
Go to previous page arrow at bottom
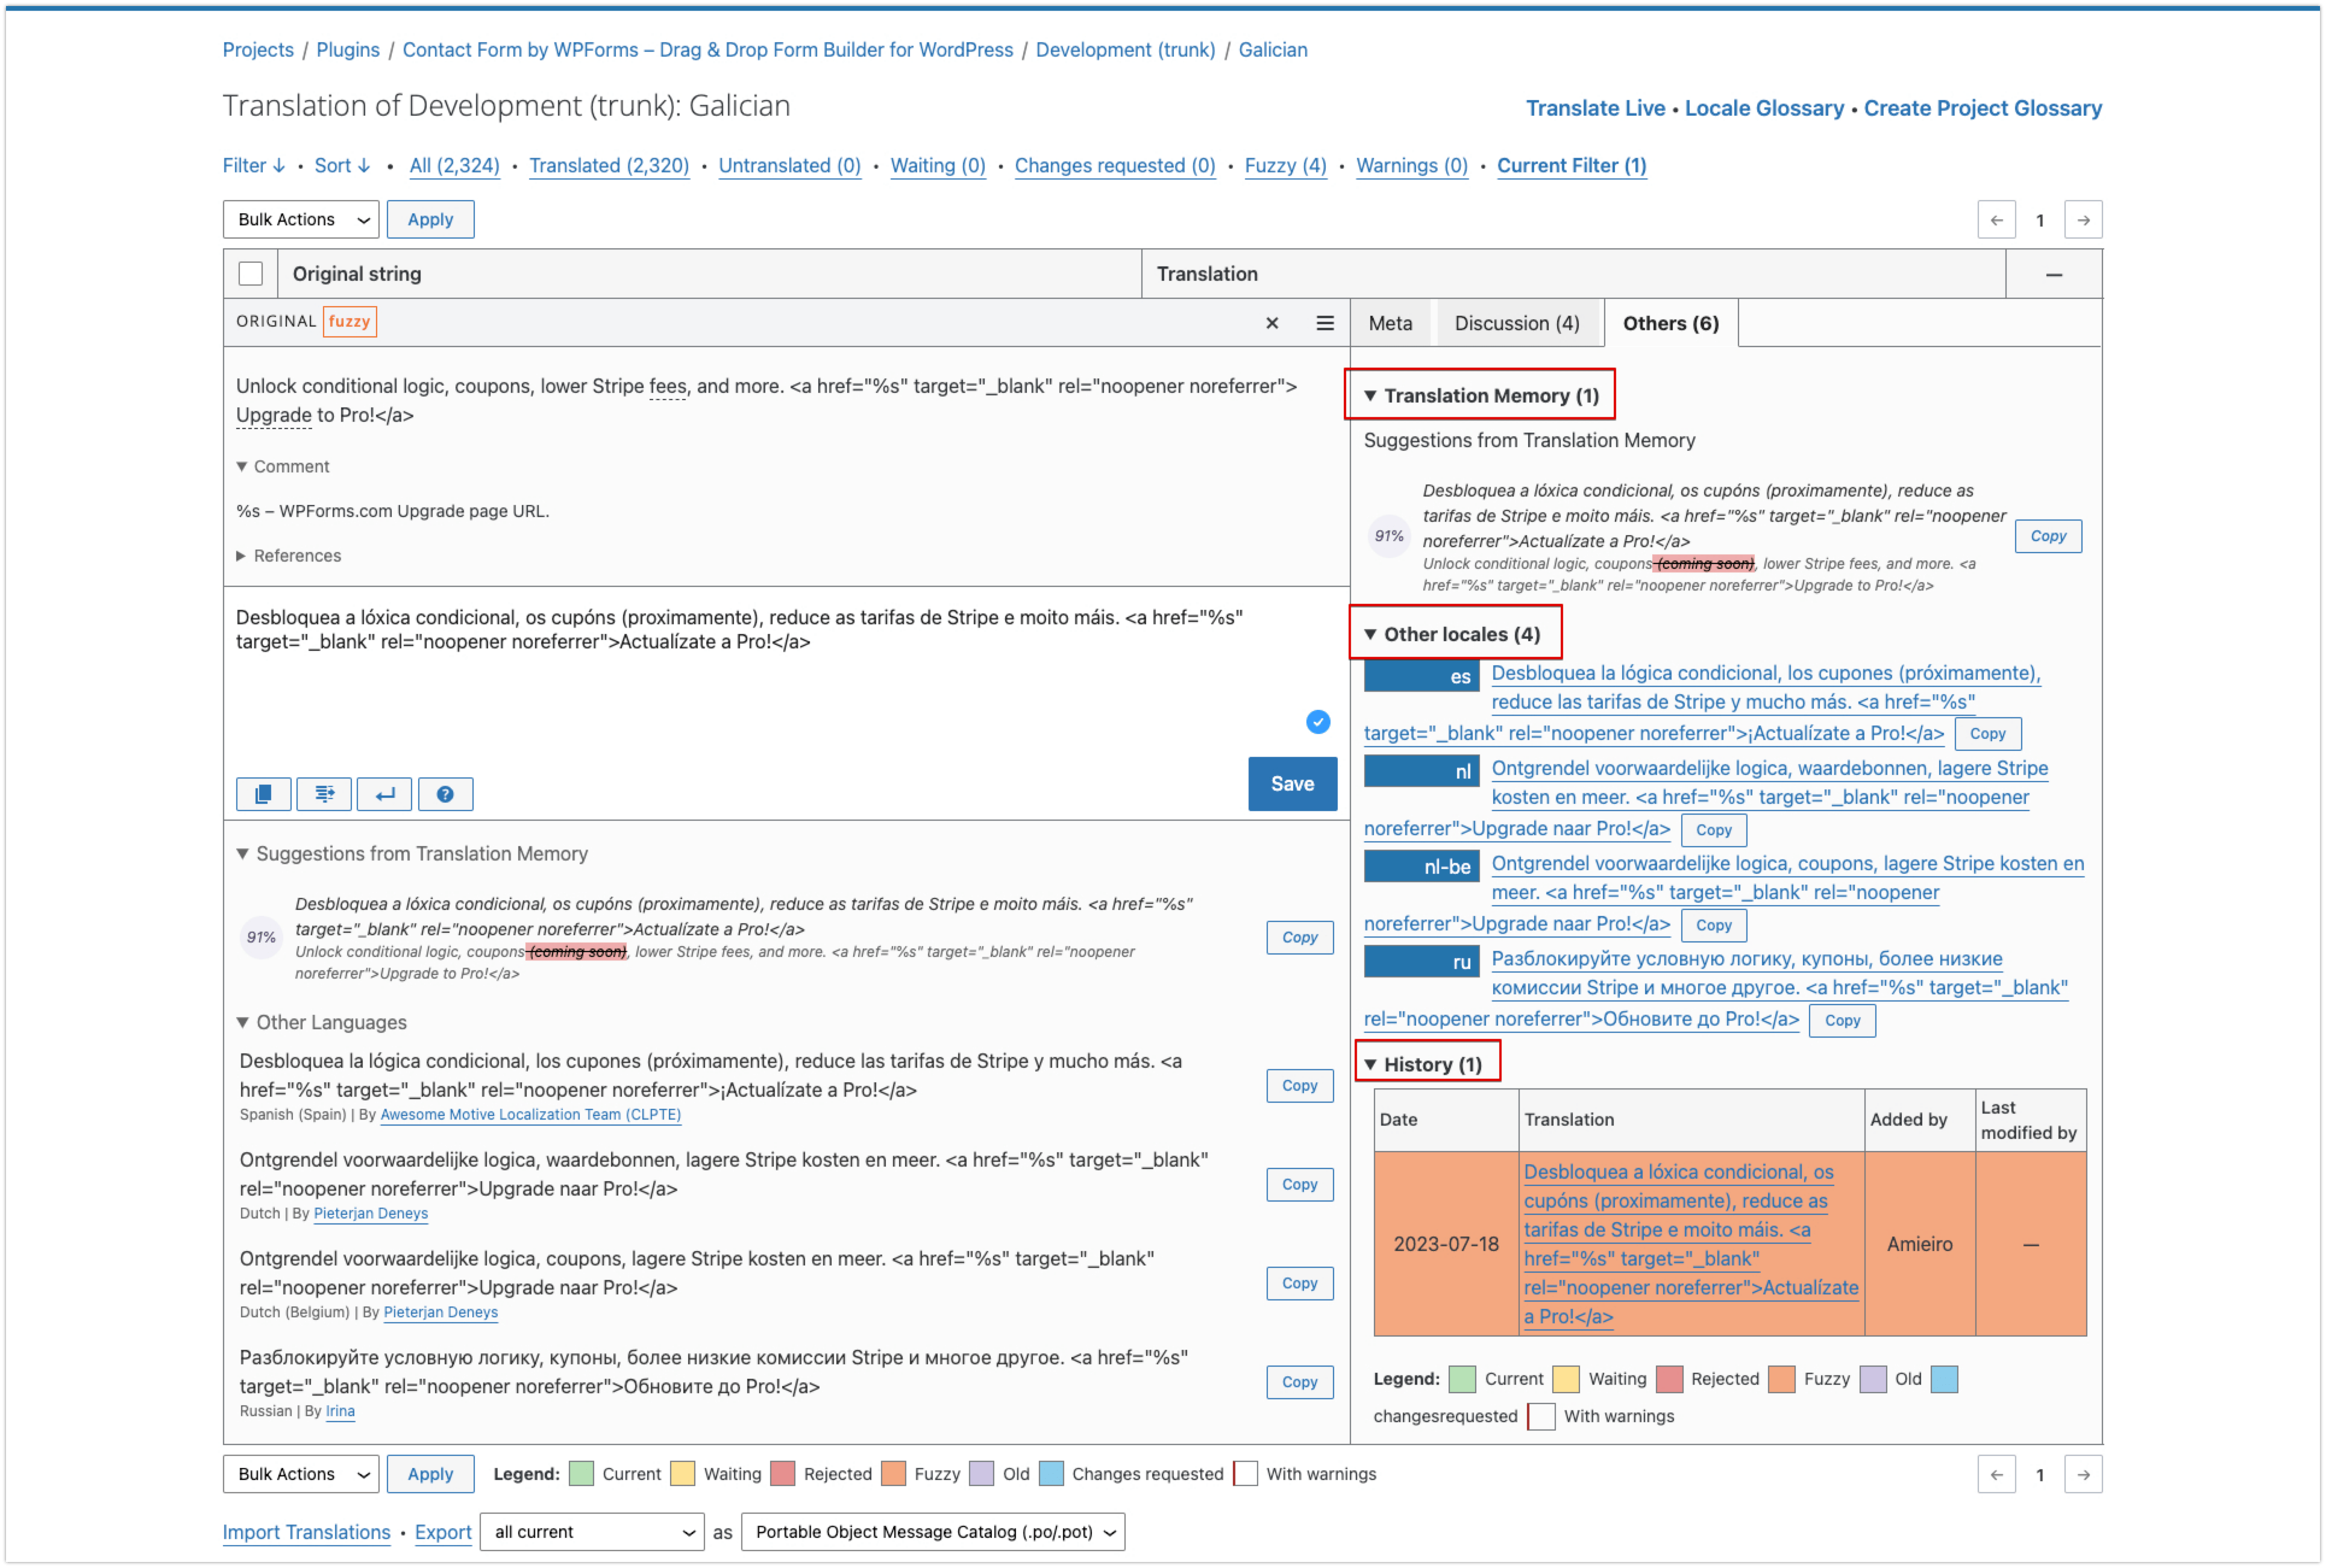(x=1996, y=1474)
